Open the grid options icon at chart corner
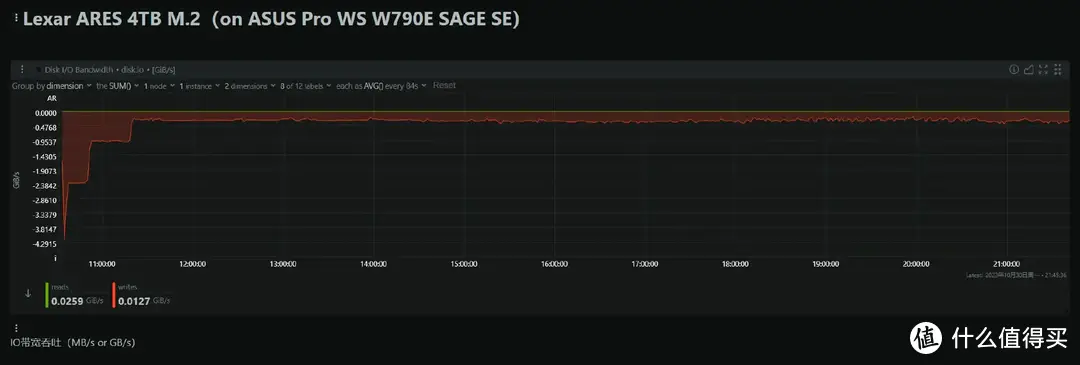Screen dimensions: 1080x365 [x=1057, y=69]
